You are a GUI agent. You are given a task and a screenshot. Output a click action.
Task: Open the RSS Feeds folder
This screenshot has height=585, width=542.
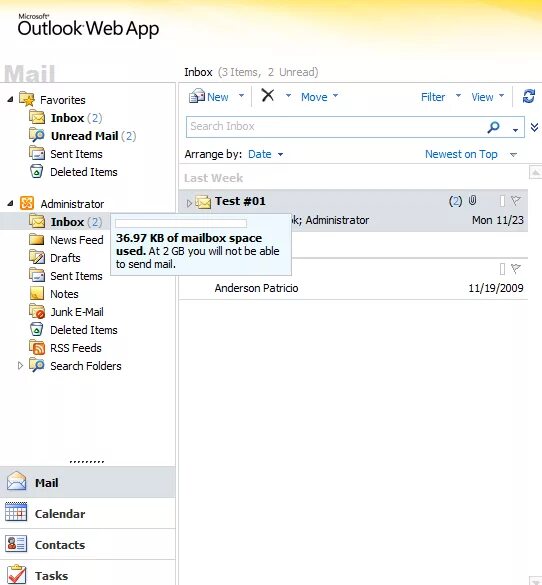[76, 348]
